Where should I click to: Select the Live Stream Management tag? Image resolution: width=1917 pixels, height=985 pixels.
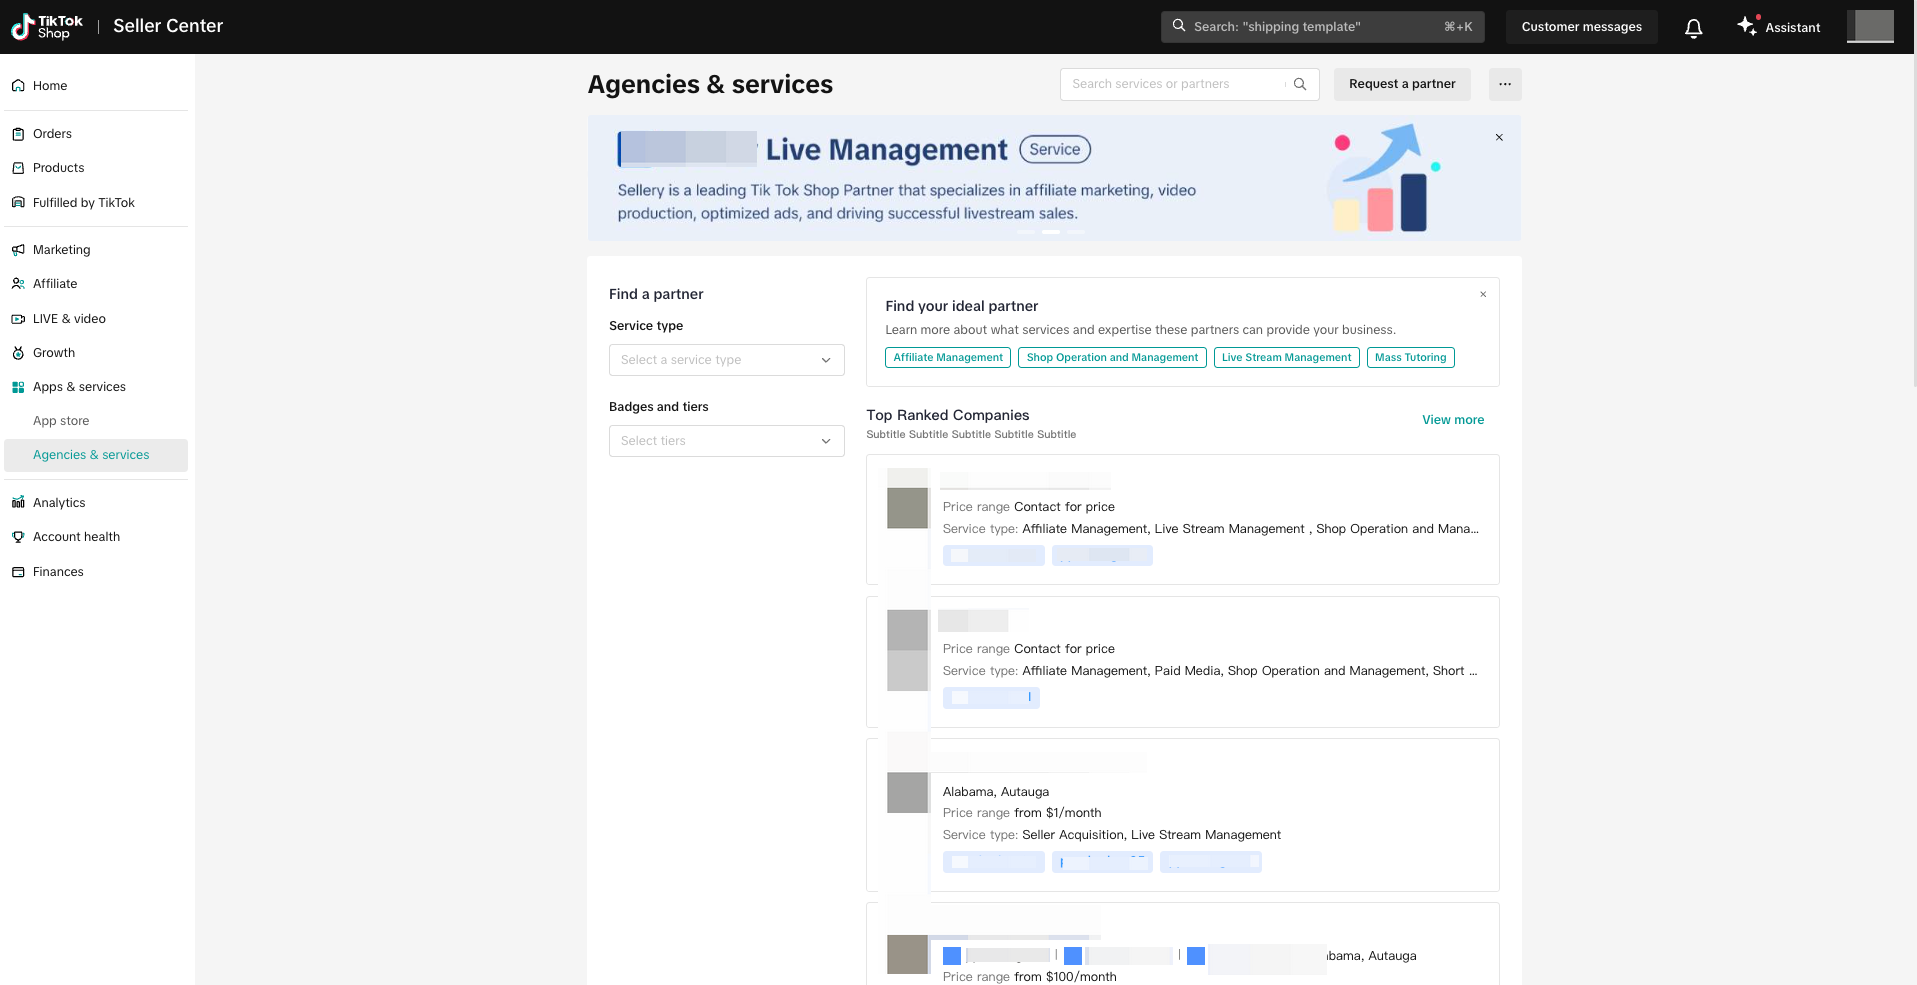click(x=1286, y=358)
